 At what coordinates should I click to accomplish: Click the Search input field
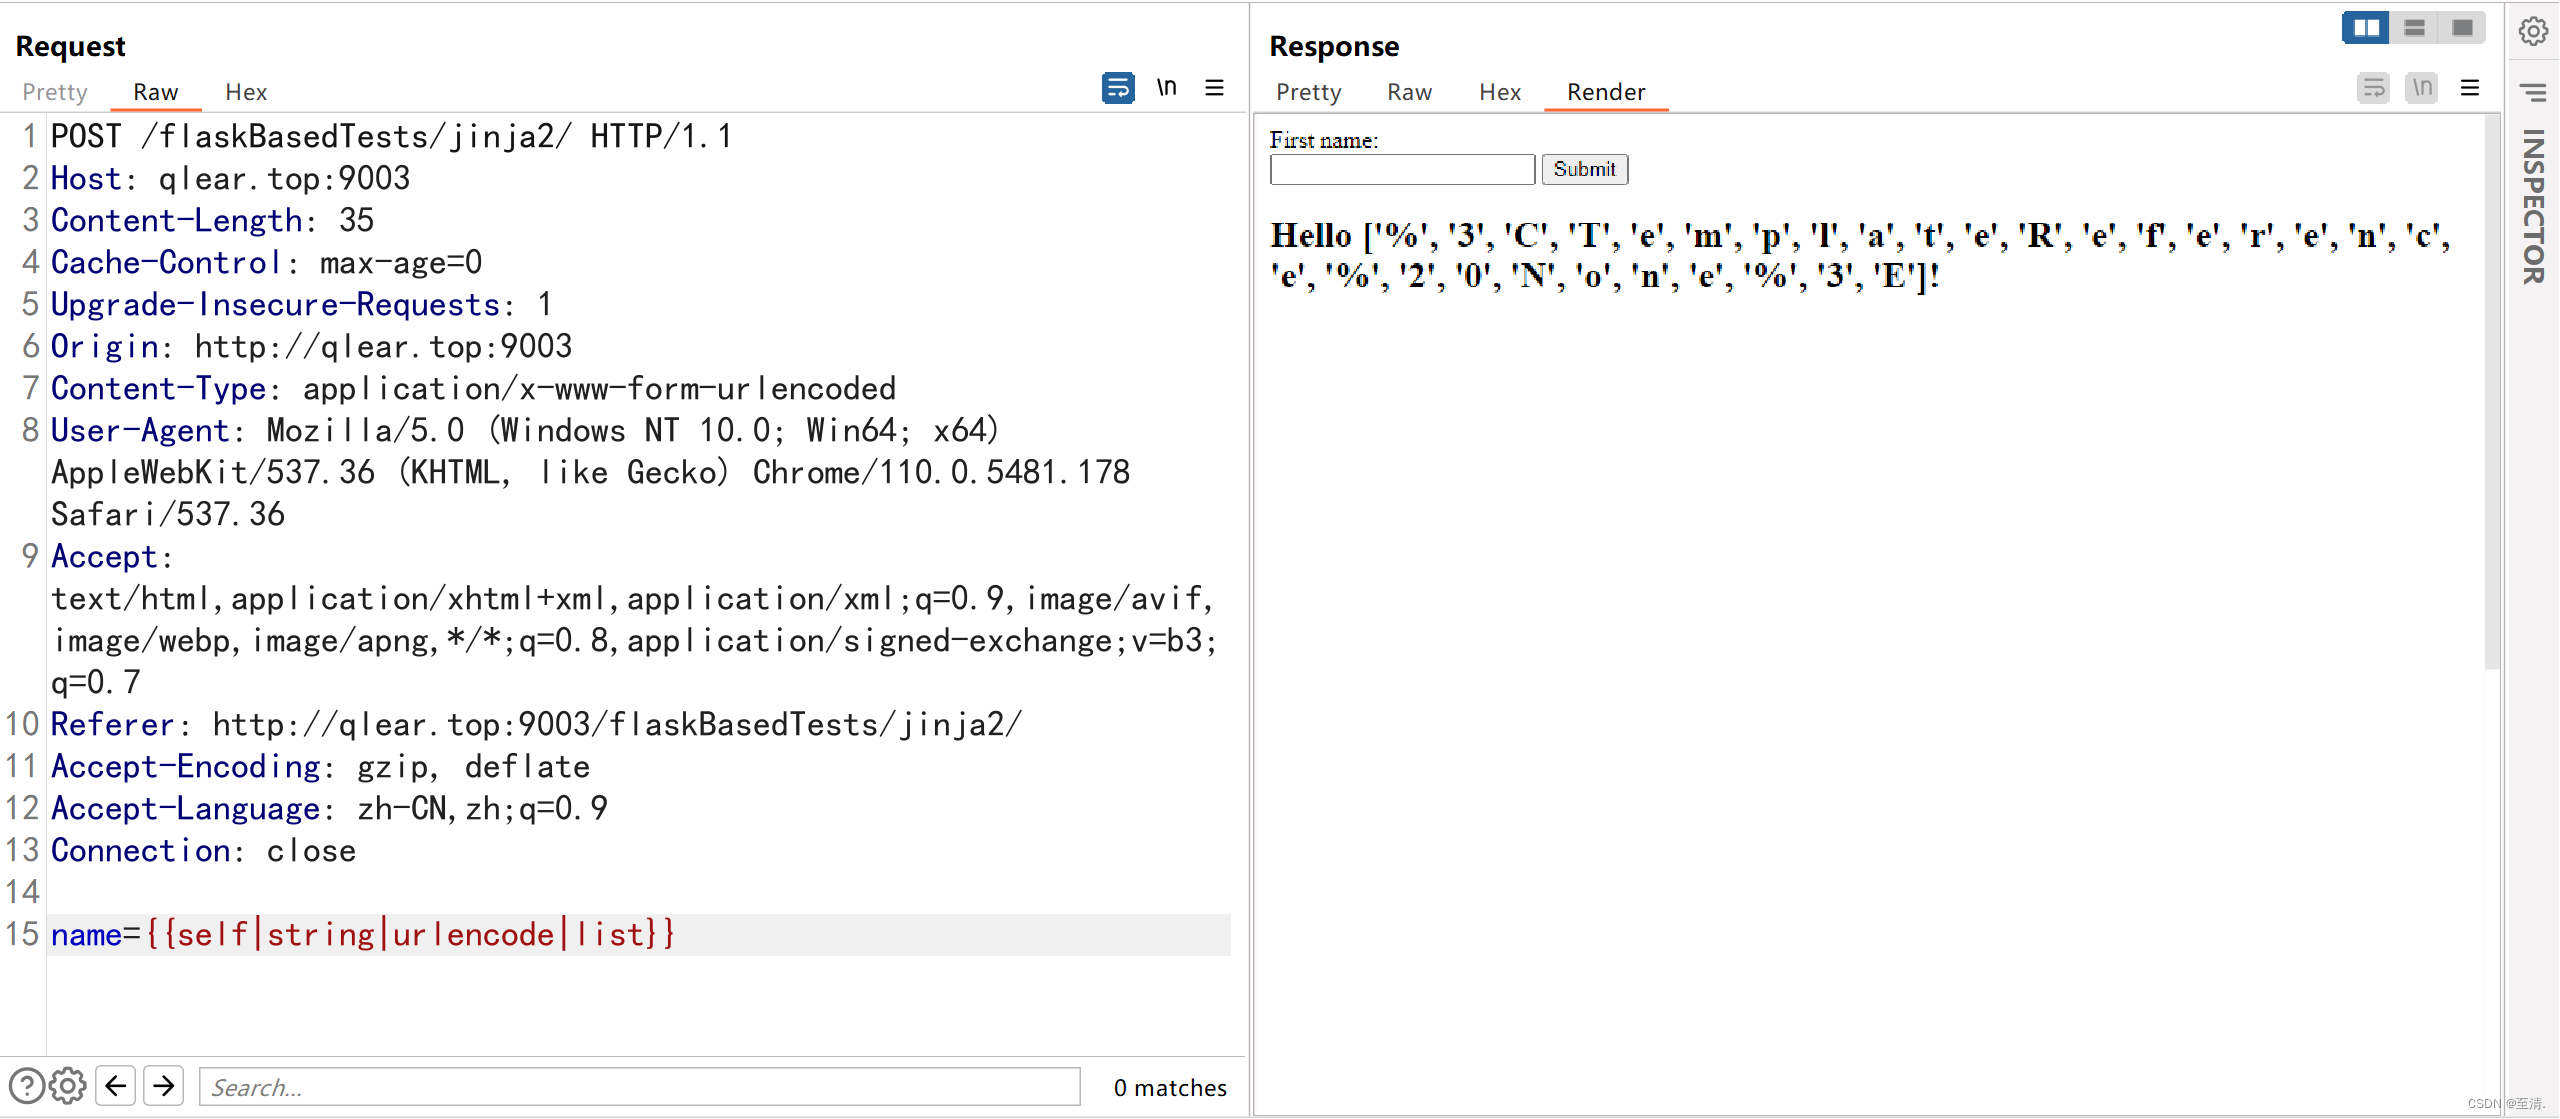pos(640,1087)
